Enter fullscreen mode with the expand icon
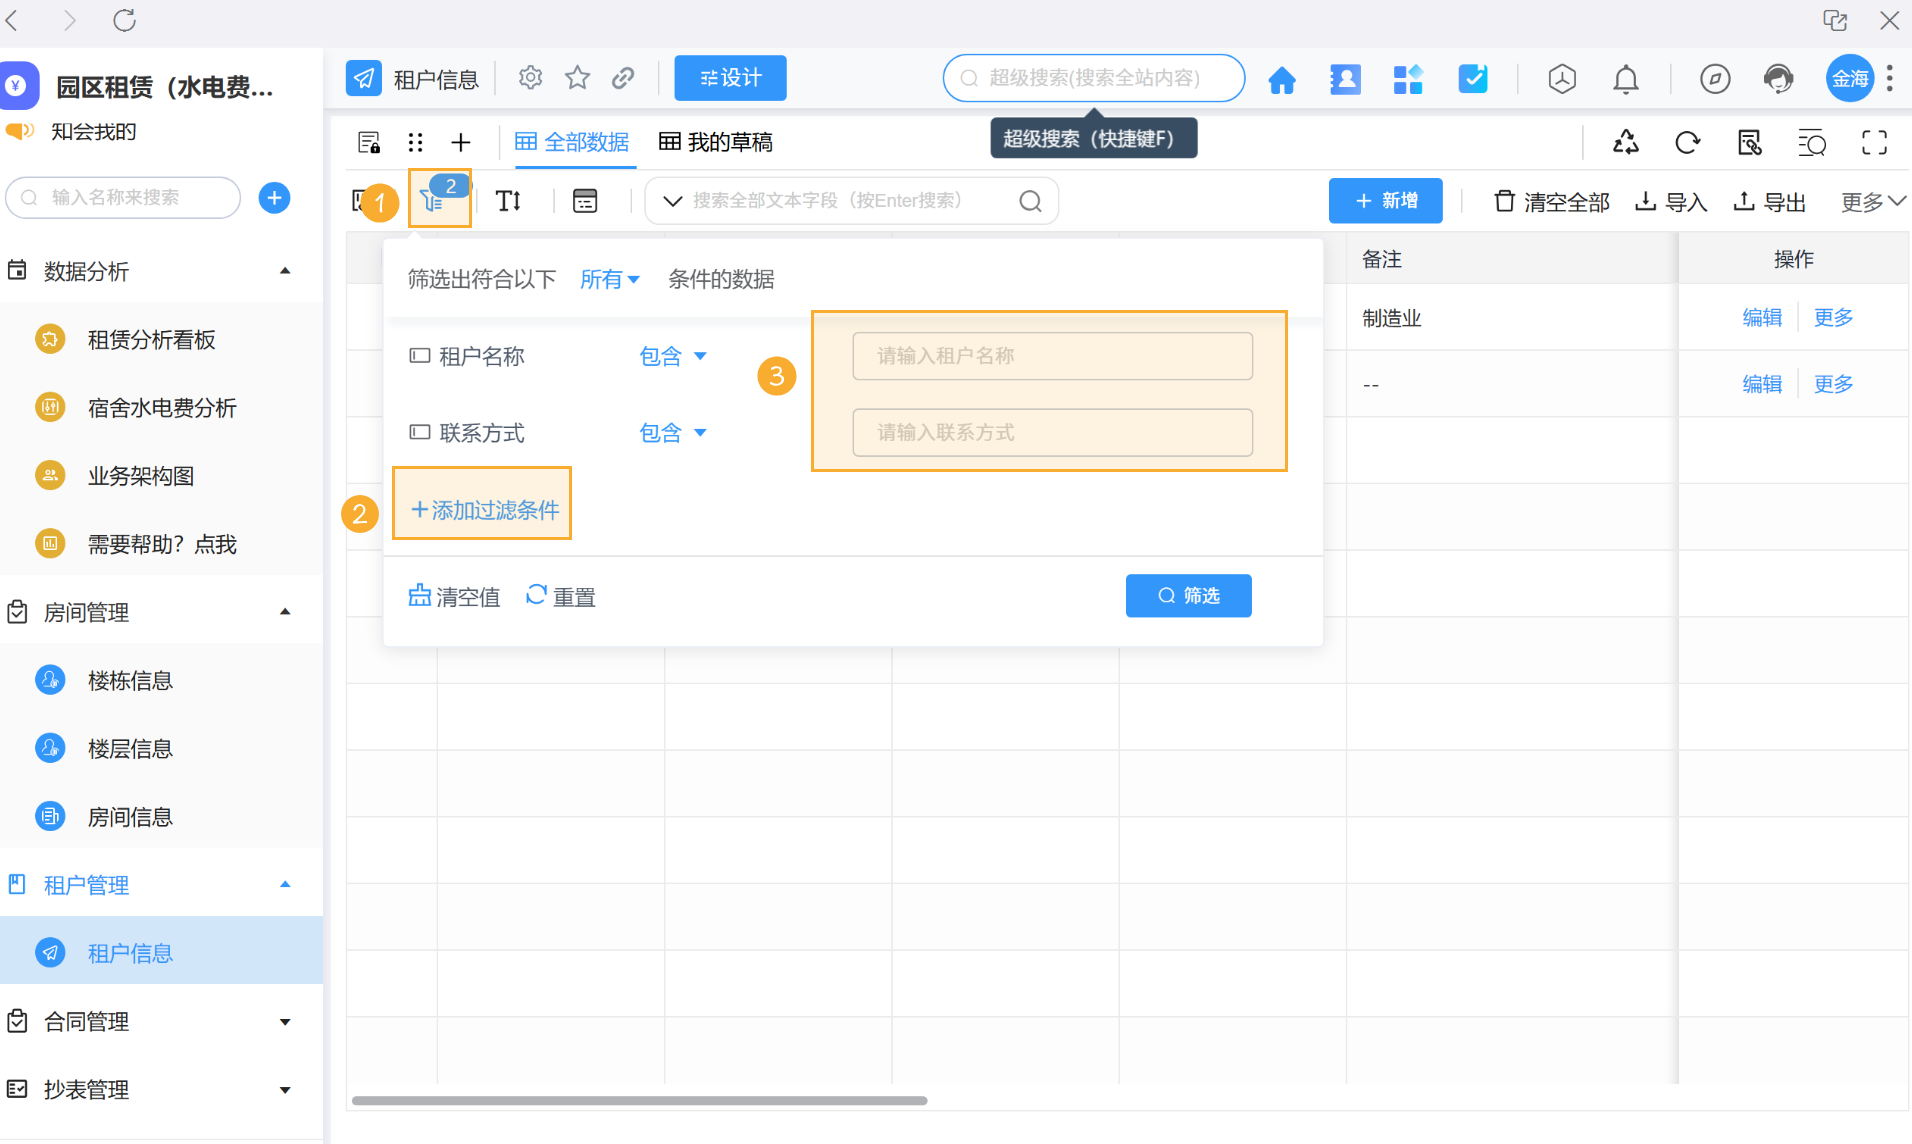This screenshot has width=1912, height=1144. pos(1874,142)
